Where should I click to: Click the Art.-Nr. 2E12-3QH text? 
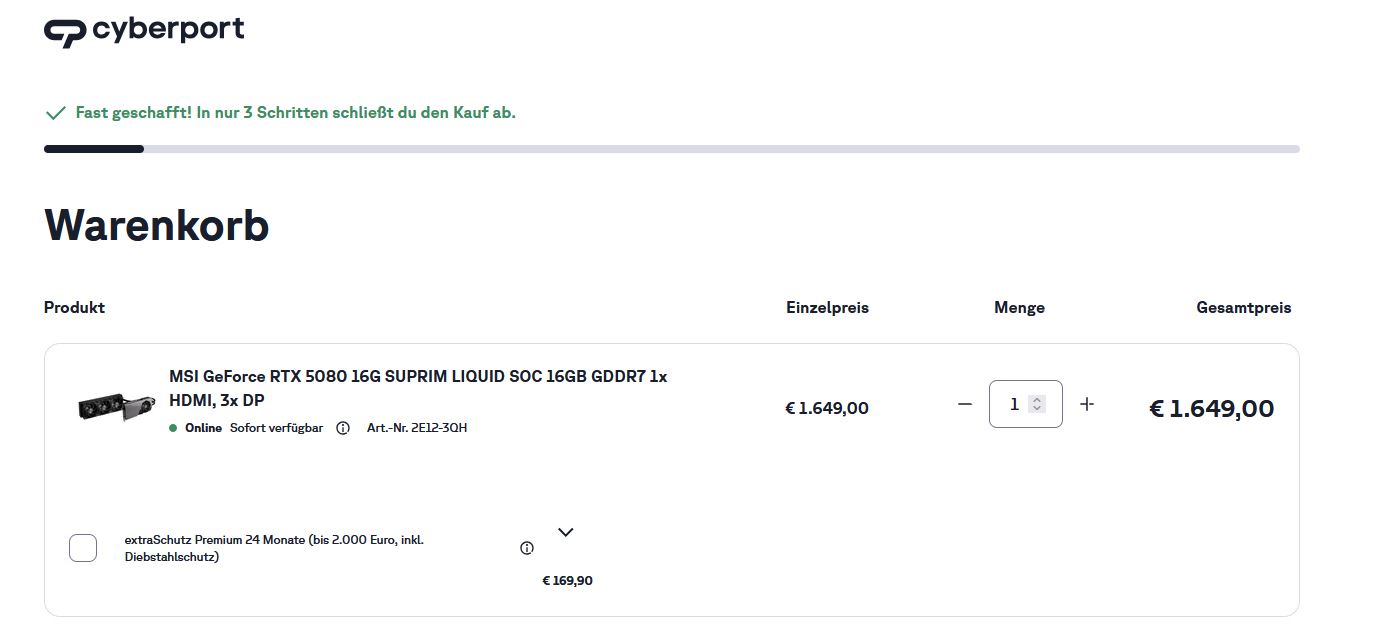417,428
